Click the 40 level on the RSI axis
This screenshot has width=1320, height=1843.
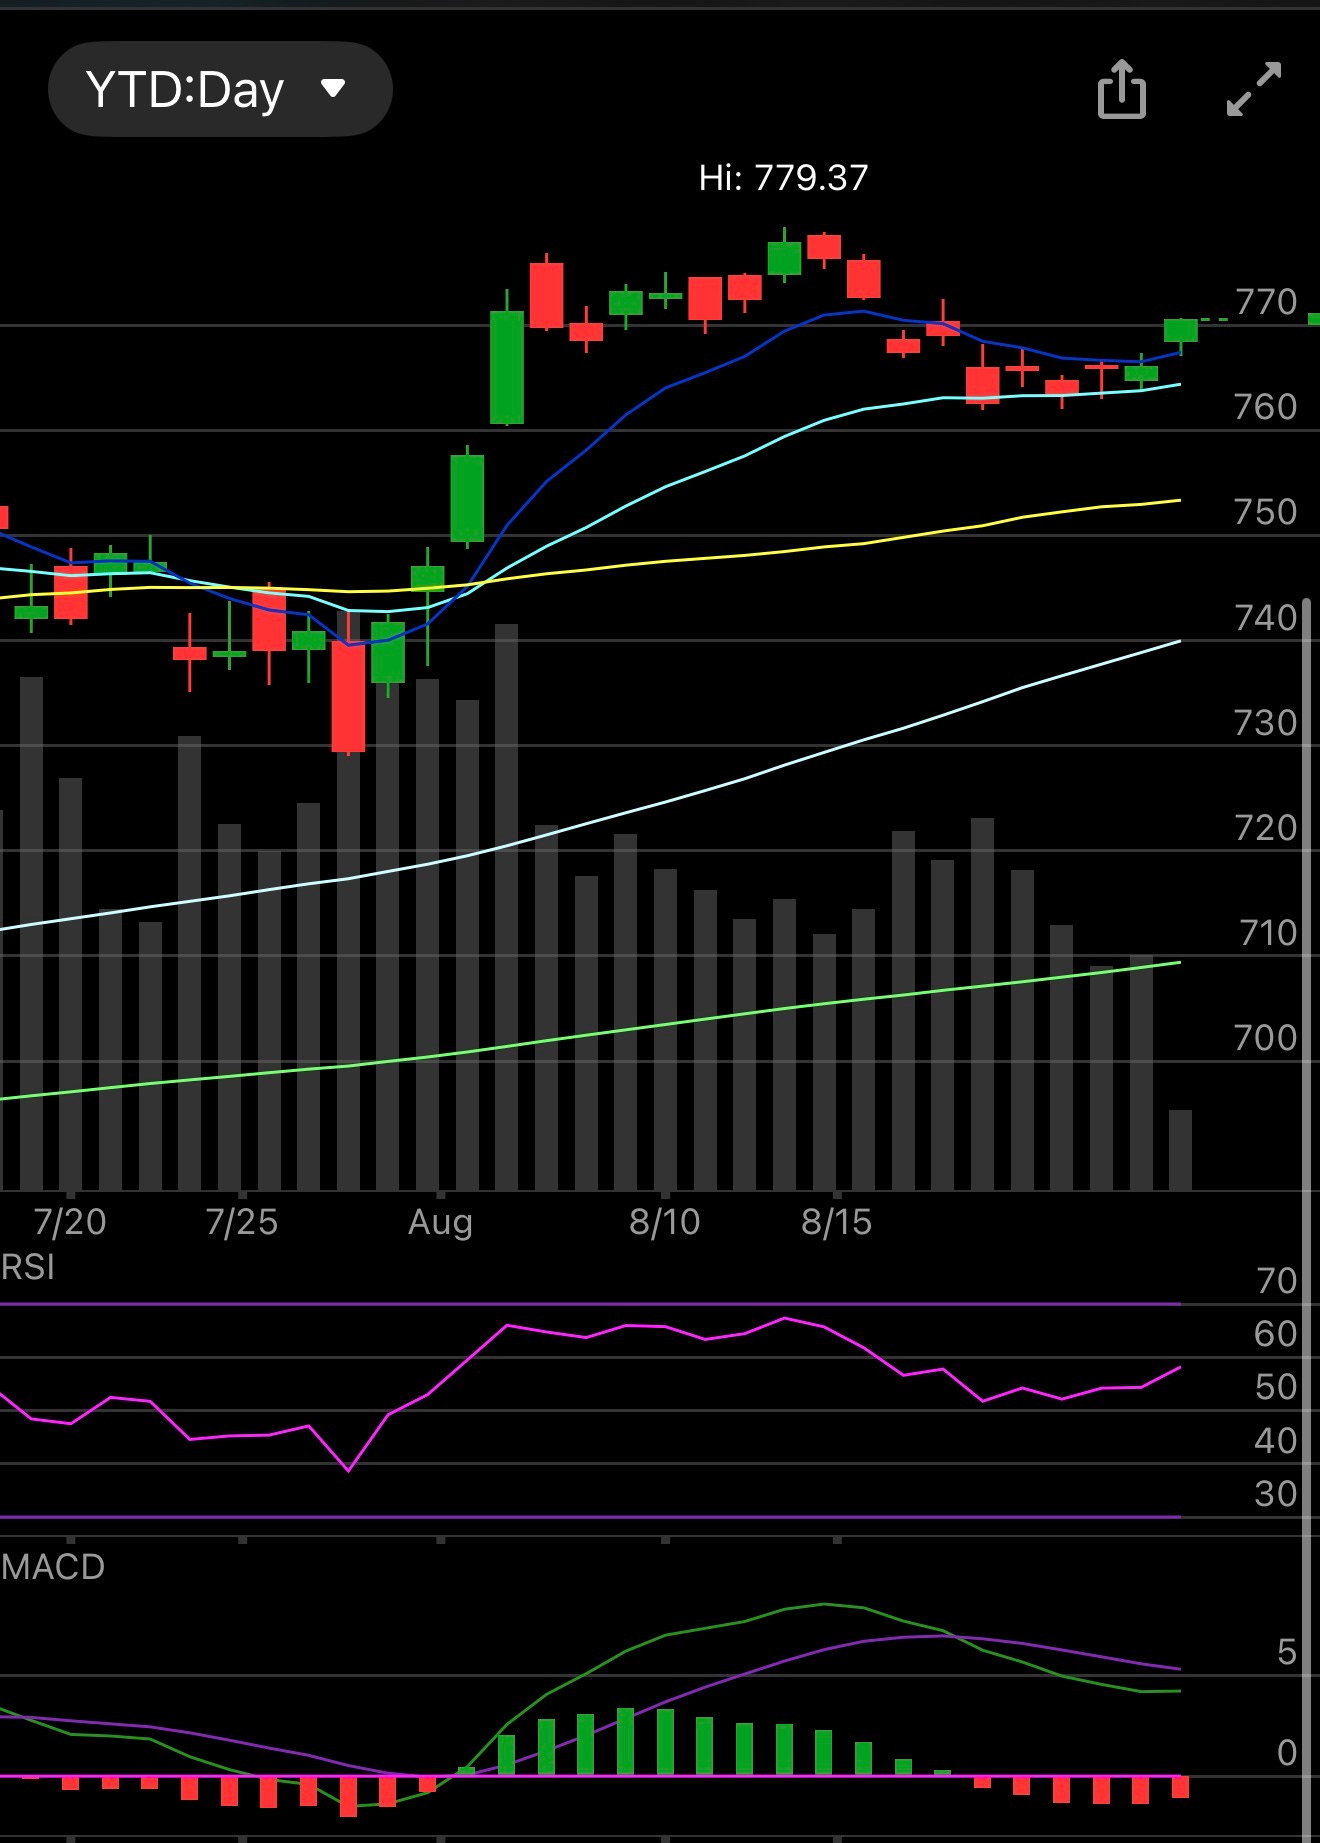(1276, 1441)
